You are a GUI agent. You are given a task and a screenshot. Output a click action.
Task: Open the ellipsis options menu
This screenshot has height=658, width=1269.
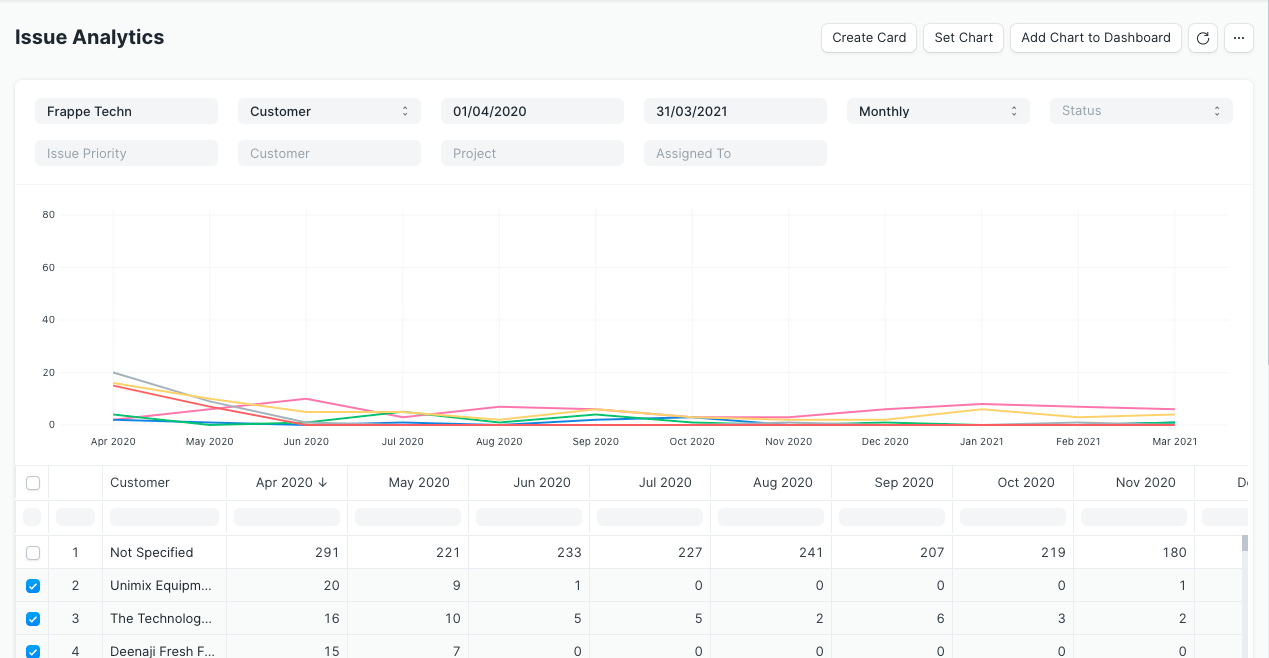click(x=1238, y=37)
